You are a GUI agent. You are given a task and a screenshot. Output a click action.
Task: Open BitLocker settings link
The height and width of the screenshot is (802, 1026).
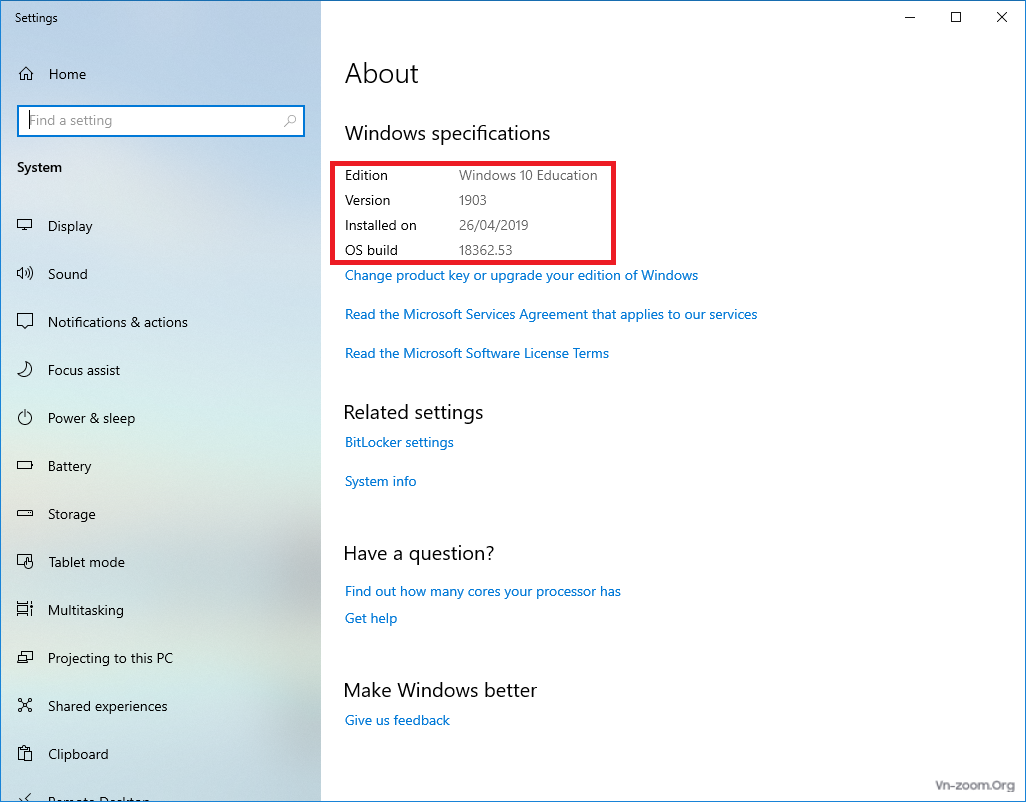point(399,442)
